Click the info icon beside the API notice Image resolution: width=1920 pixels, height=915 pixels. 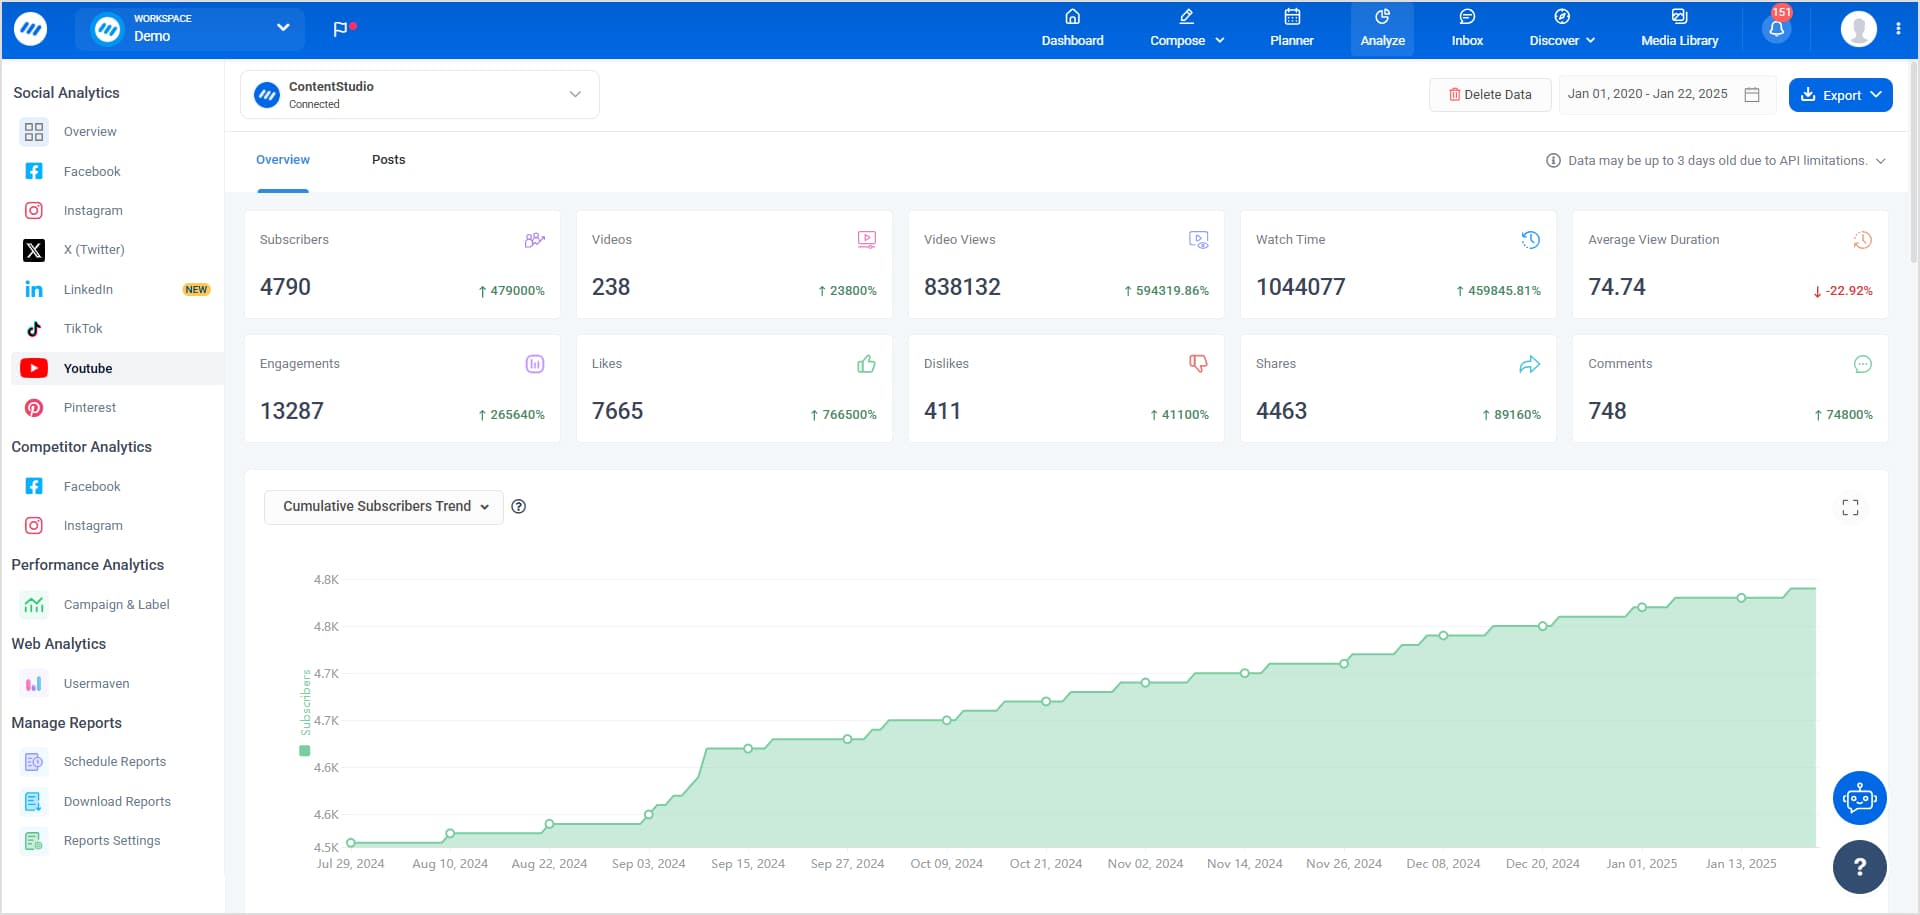point(1553,161)
